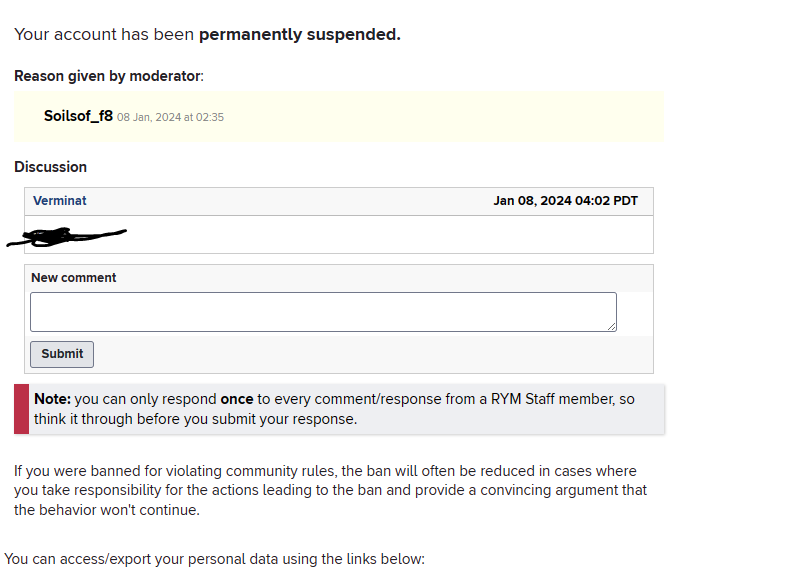Open the Verminat user profile link

[59, 201]
